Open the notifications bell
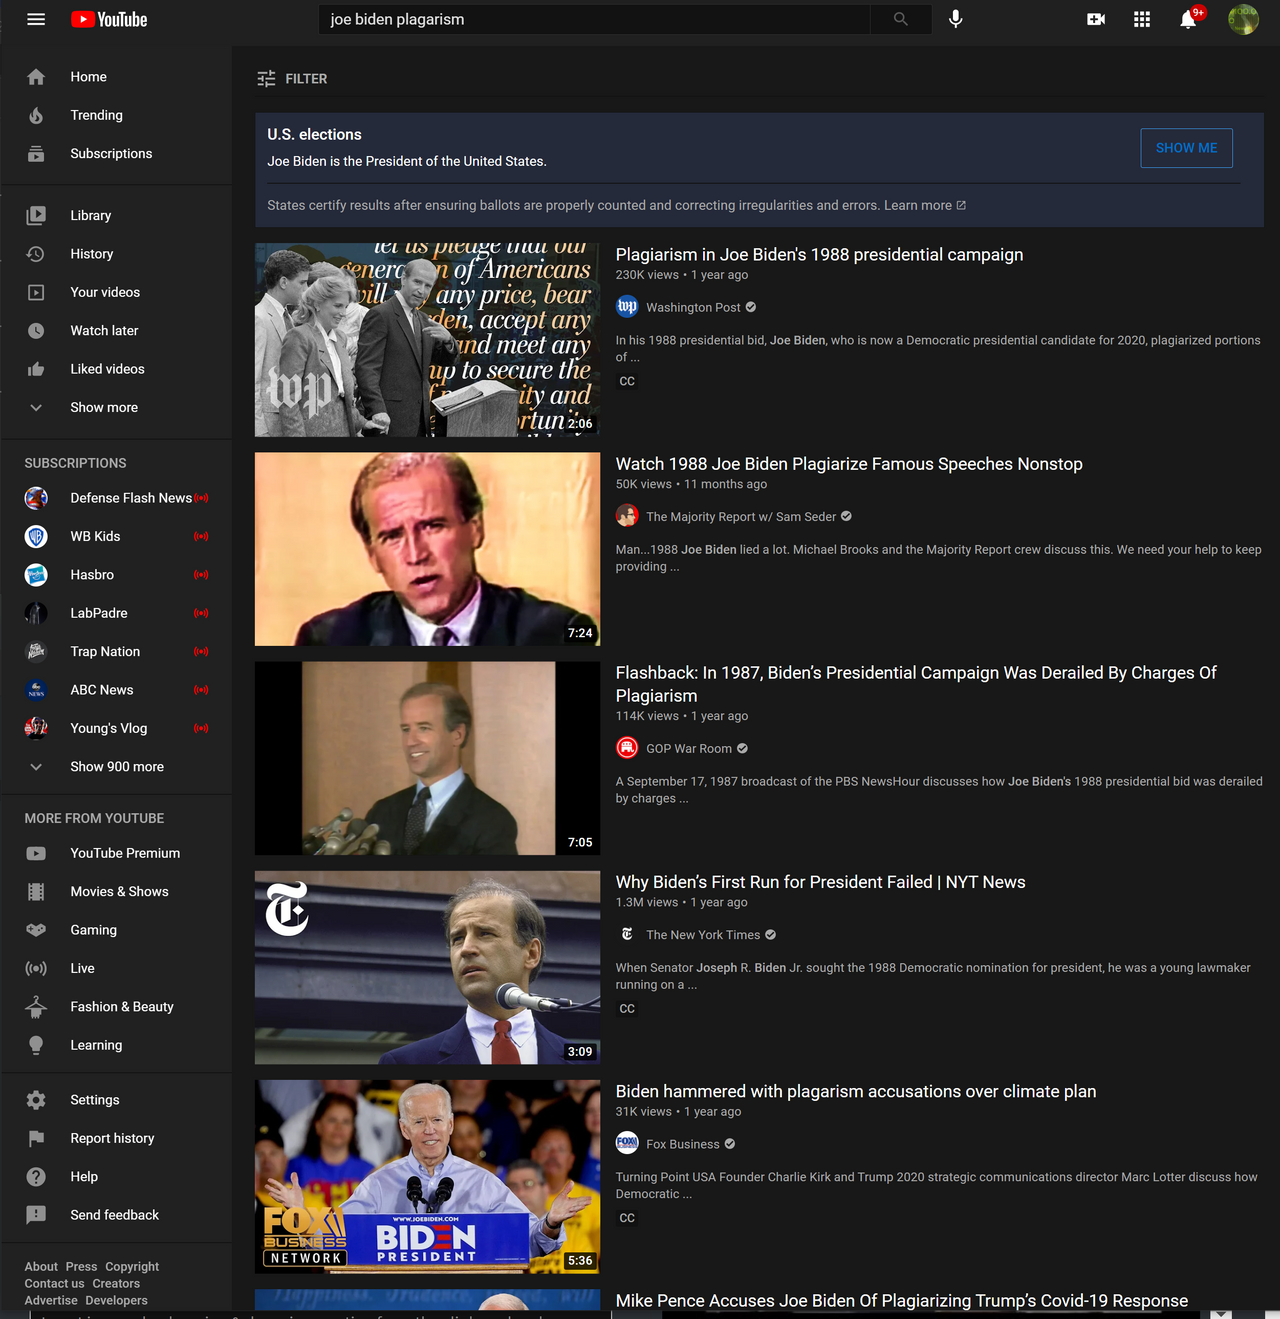Screen dimensions: 1280x1319 [1188, 19]
